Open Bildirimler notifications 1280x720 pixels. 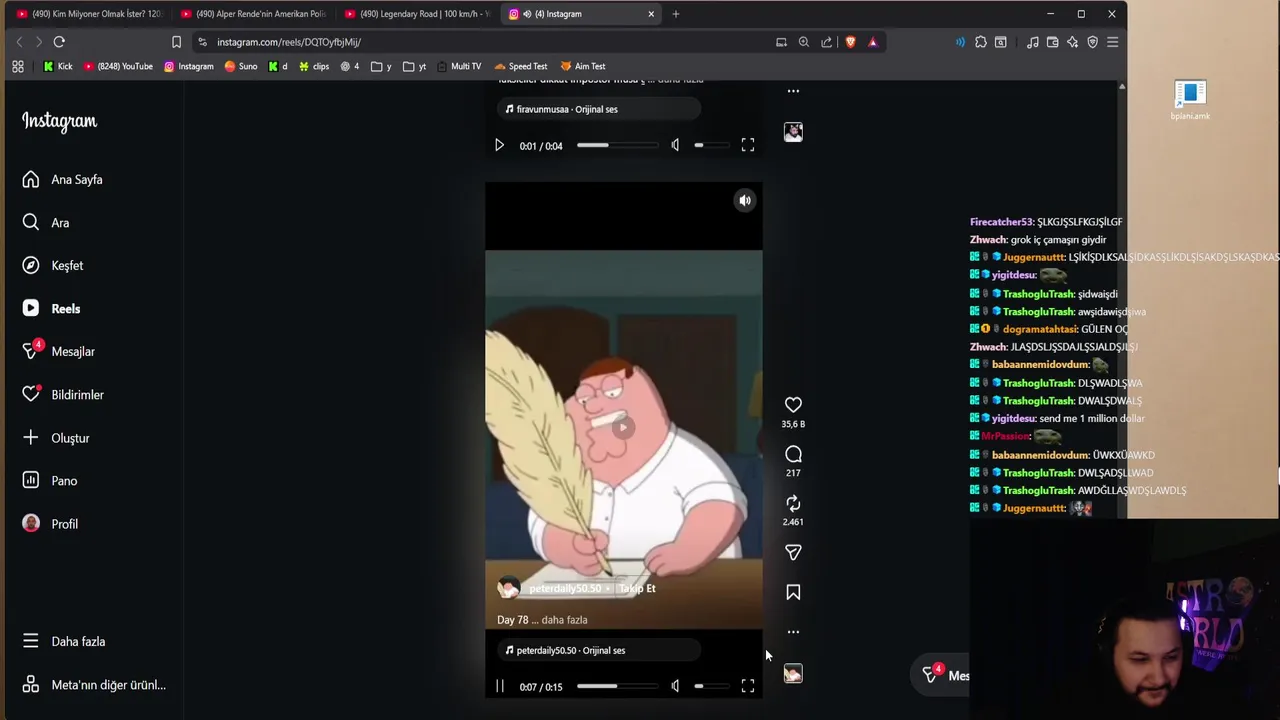tap(63, 395)
